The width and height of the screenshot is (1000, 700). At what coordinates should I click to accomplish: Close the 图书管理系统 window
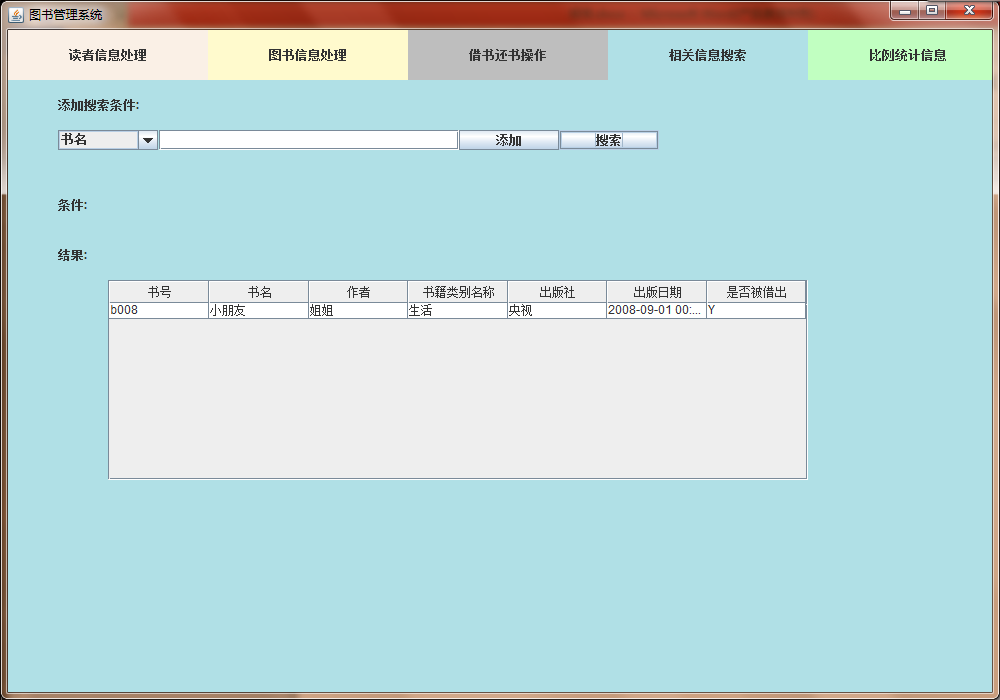969,10
